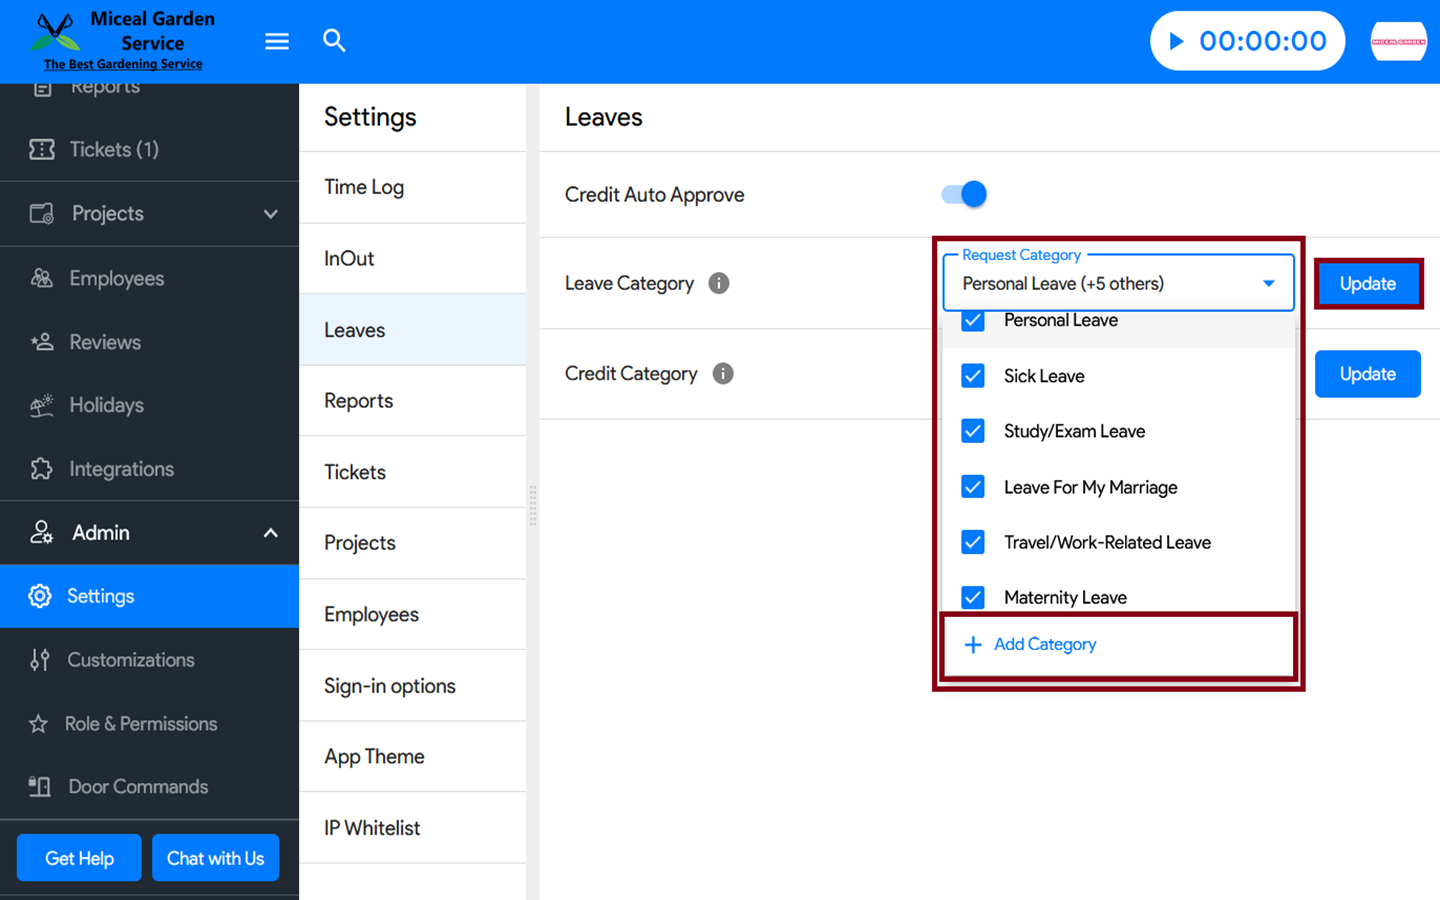The height and width of the screenshot is (900, 1440).
Task: Click the Chat with Us button
Action: pyautogui.click(x=215, y=858)
